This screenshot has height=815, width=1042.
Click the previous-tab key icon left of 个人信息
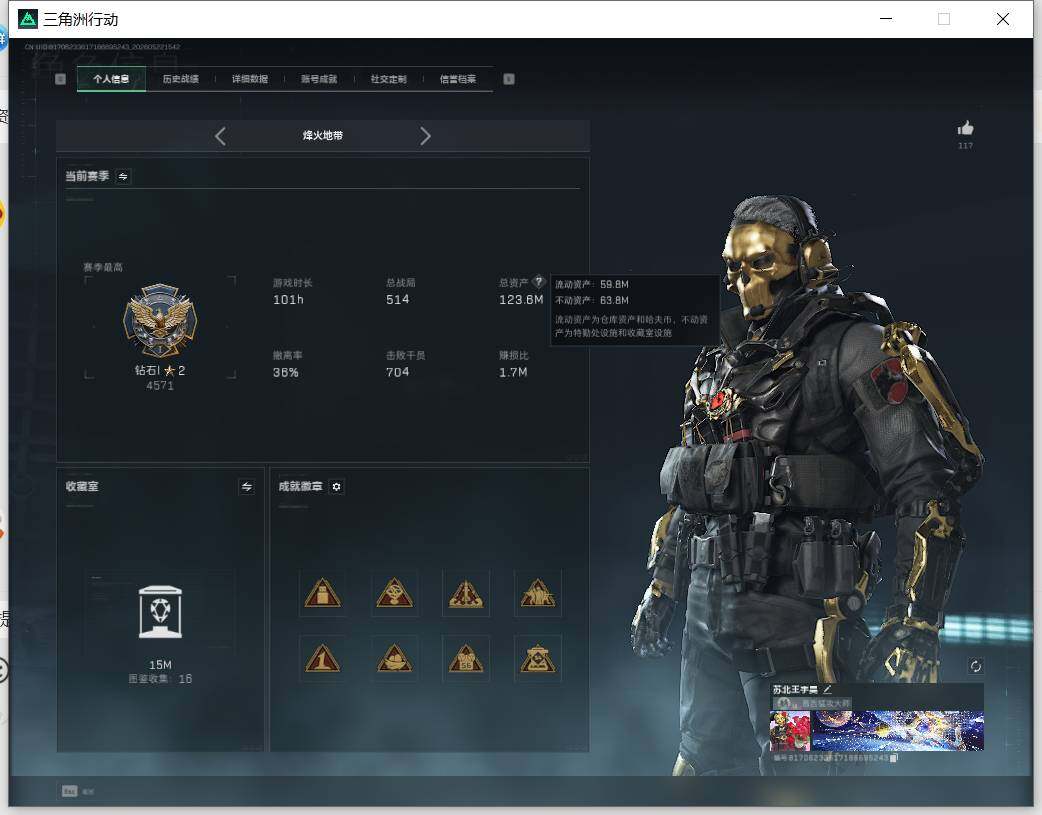pos(60,79)
